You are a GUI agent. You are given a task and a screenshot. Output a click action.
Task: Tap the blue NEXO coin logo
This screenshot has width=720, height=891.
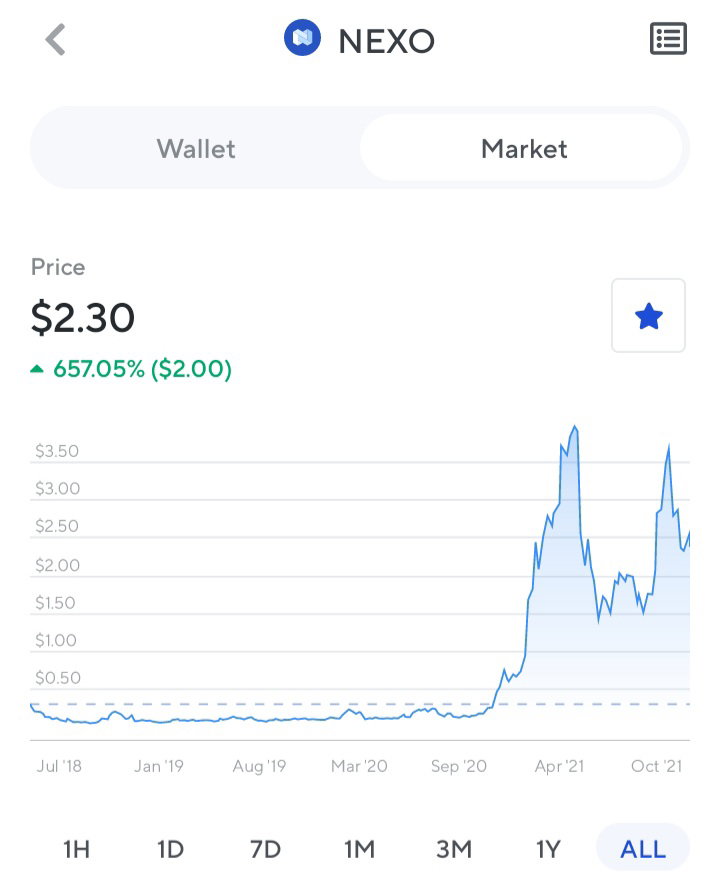pos(302,38)
